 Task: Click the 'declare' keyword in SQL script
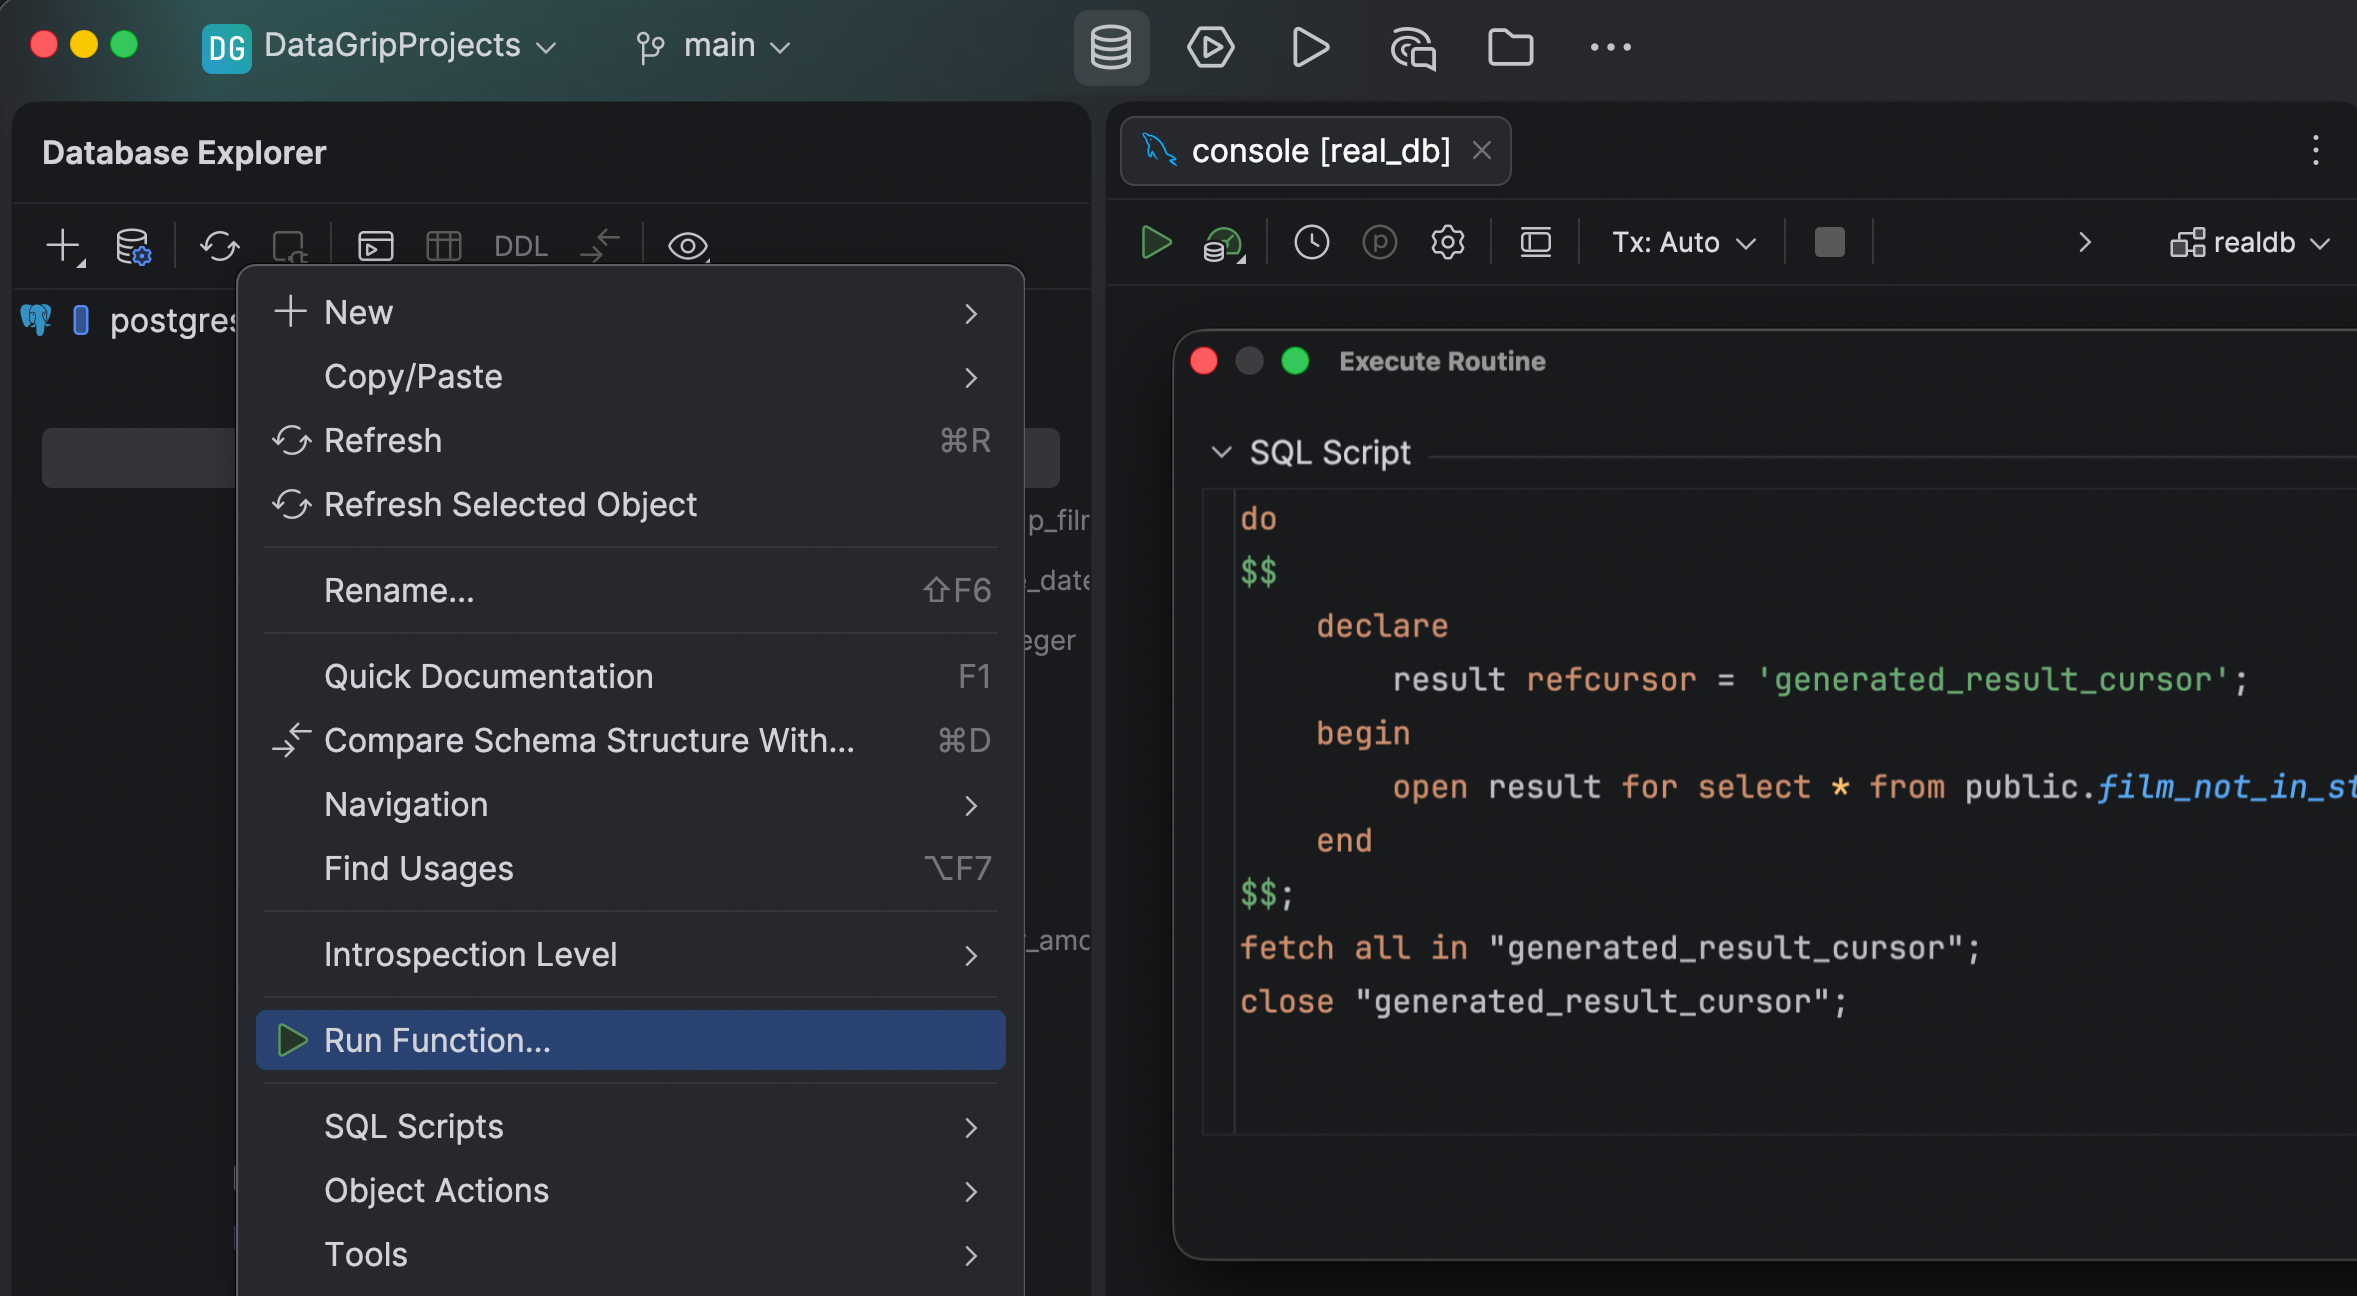pos(1382,626)
